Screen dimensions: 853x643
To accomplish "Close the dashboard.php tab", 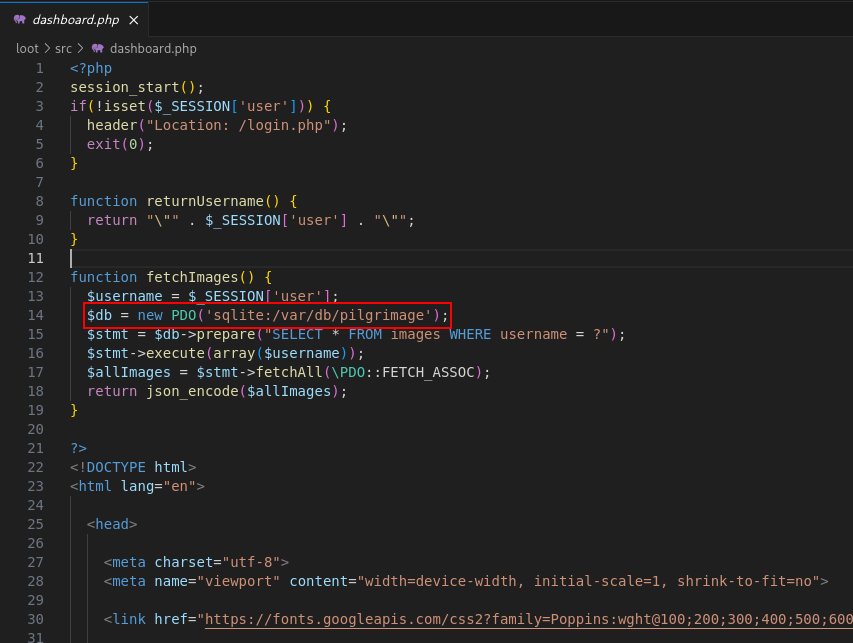I will click(134, 20).
